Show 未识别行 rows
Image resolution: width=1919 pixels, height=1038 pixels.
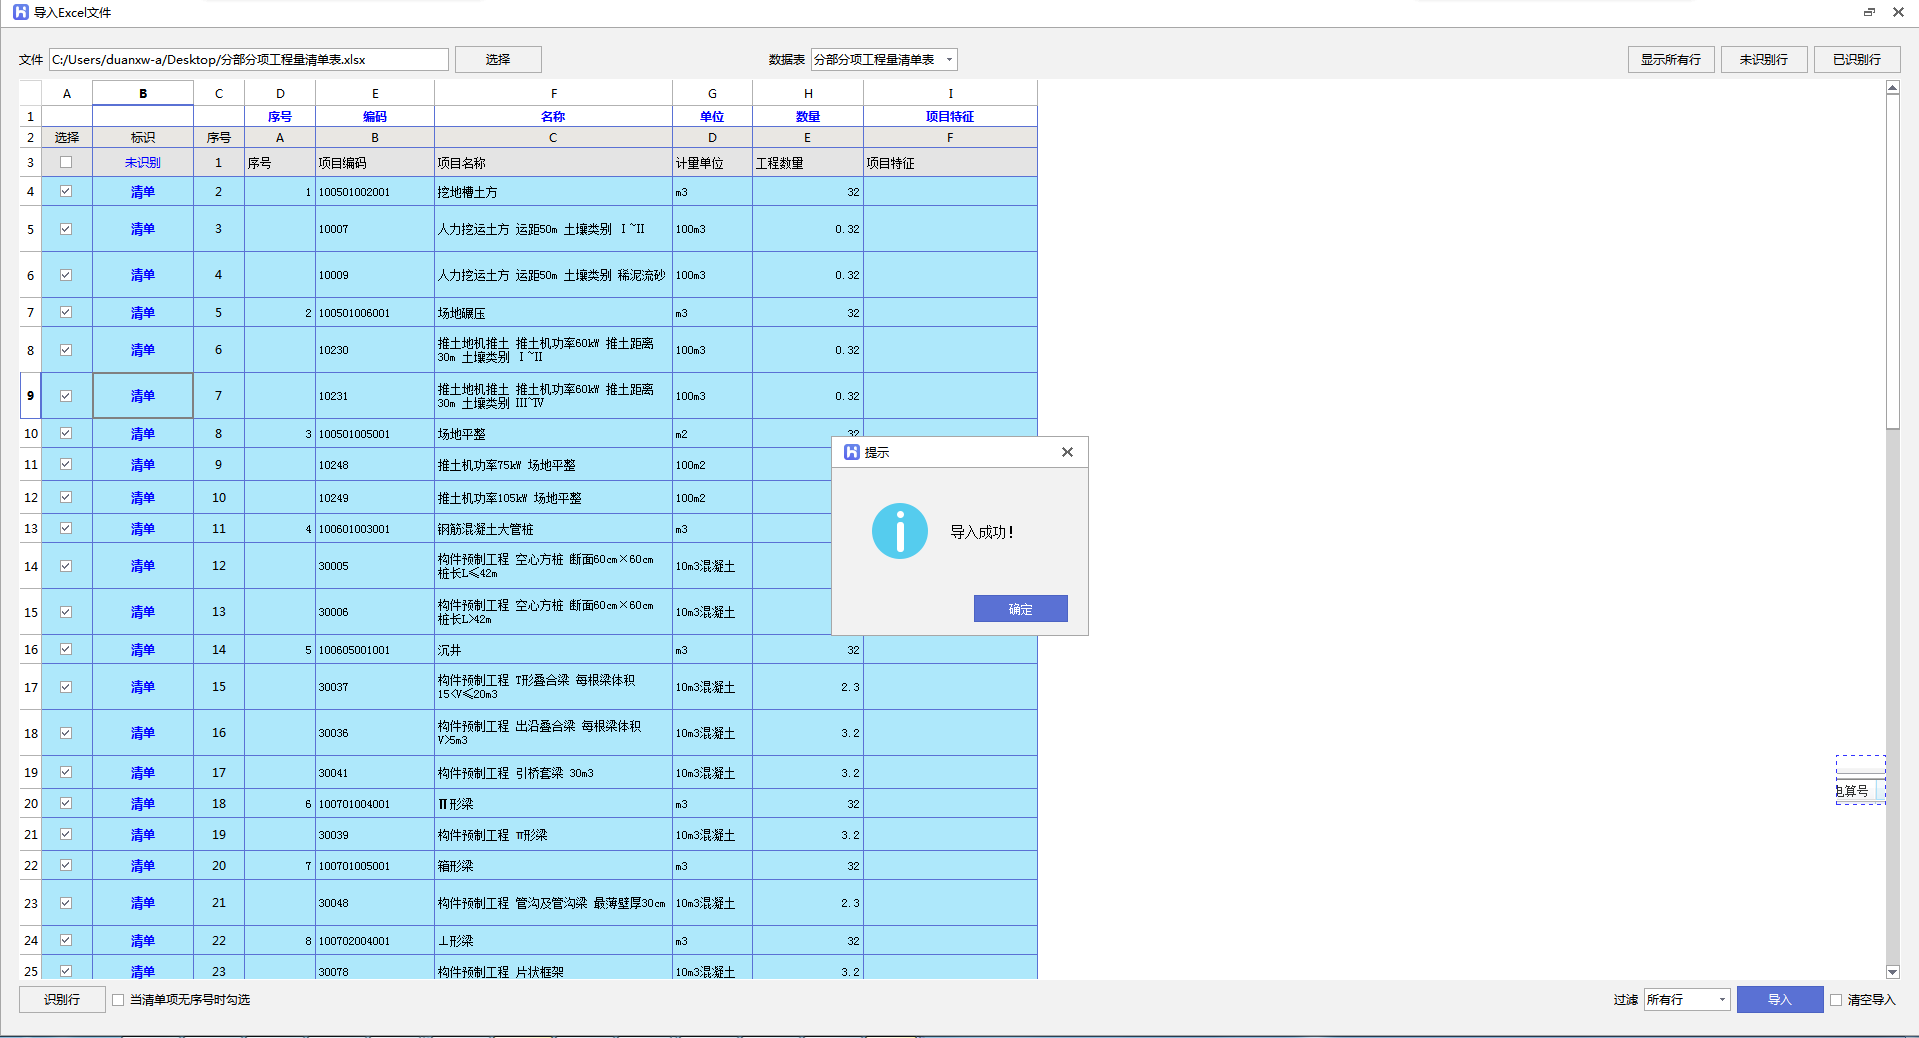(x=1763, y=60)
